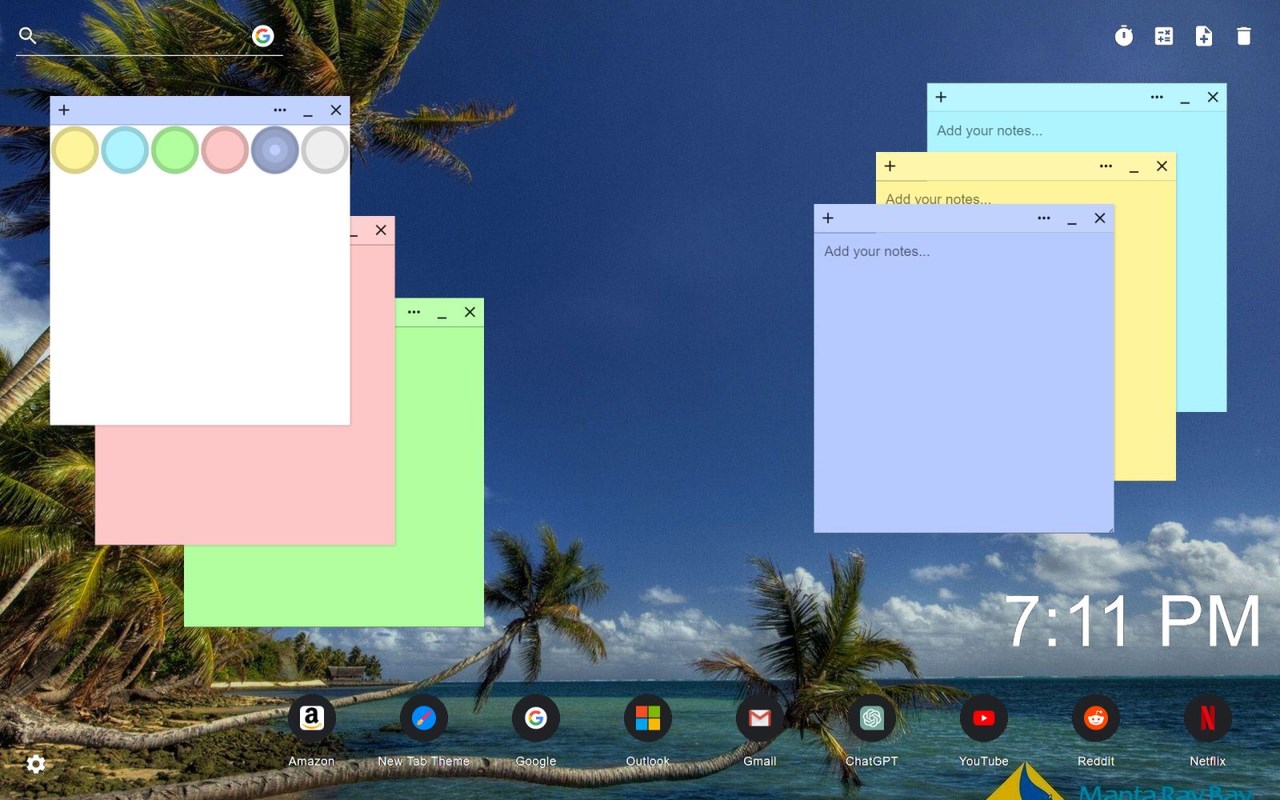
Task: Open the YouTube shortcut
Action: 984,718
